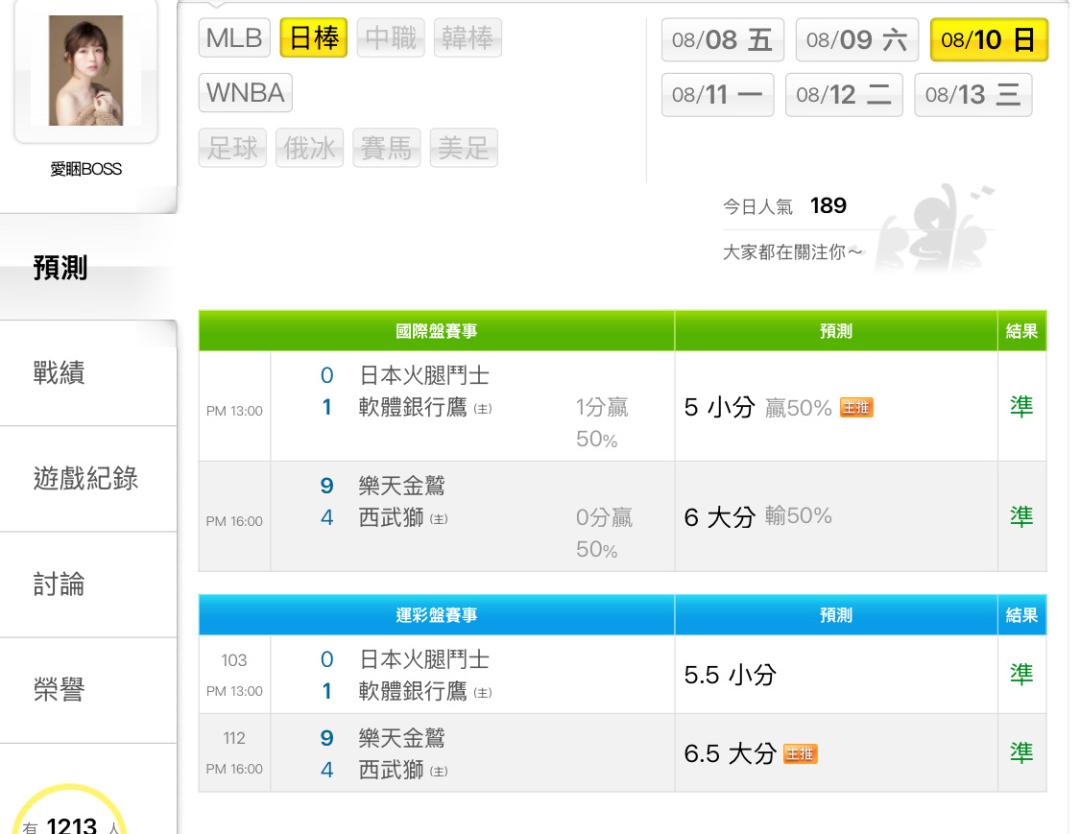The height and width of the screenshot is (834, 1080).
Task: Select the 韓棒 league tab
Action: tap(468, 37)
